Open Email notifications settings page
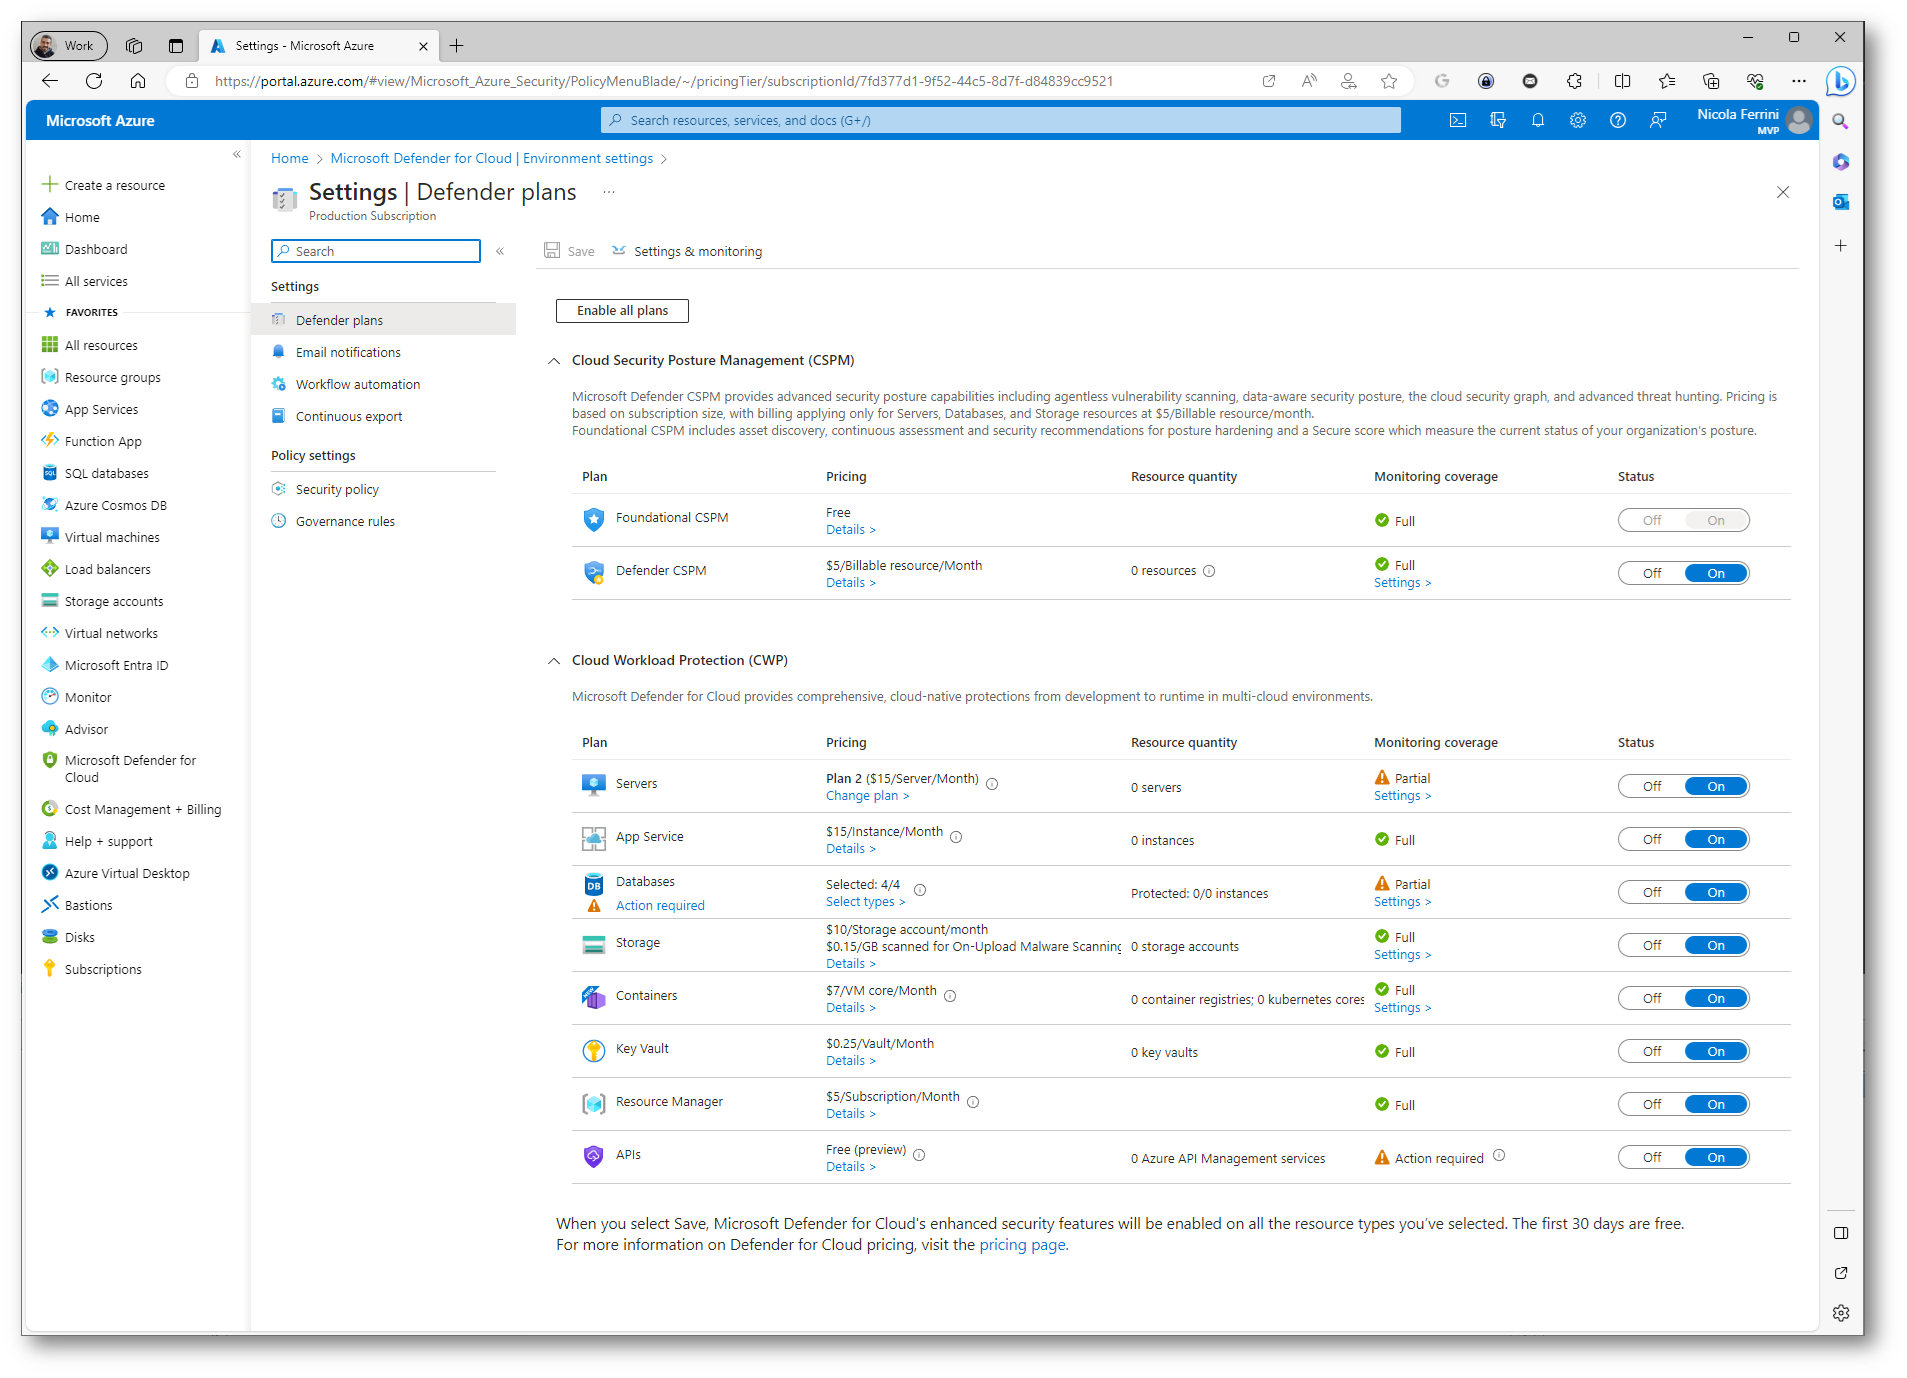This screenshot has width=1907, height=1378. point(348,352)
